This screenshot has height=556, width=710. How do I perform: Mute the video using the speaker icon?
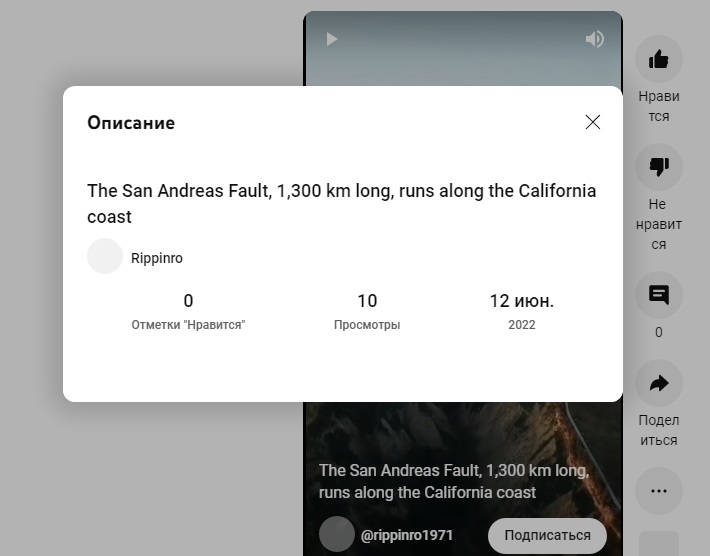(595, 39)
